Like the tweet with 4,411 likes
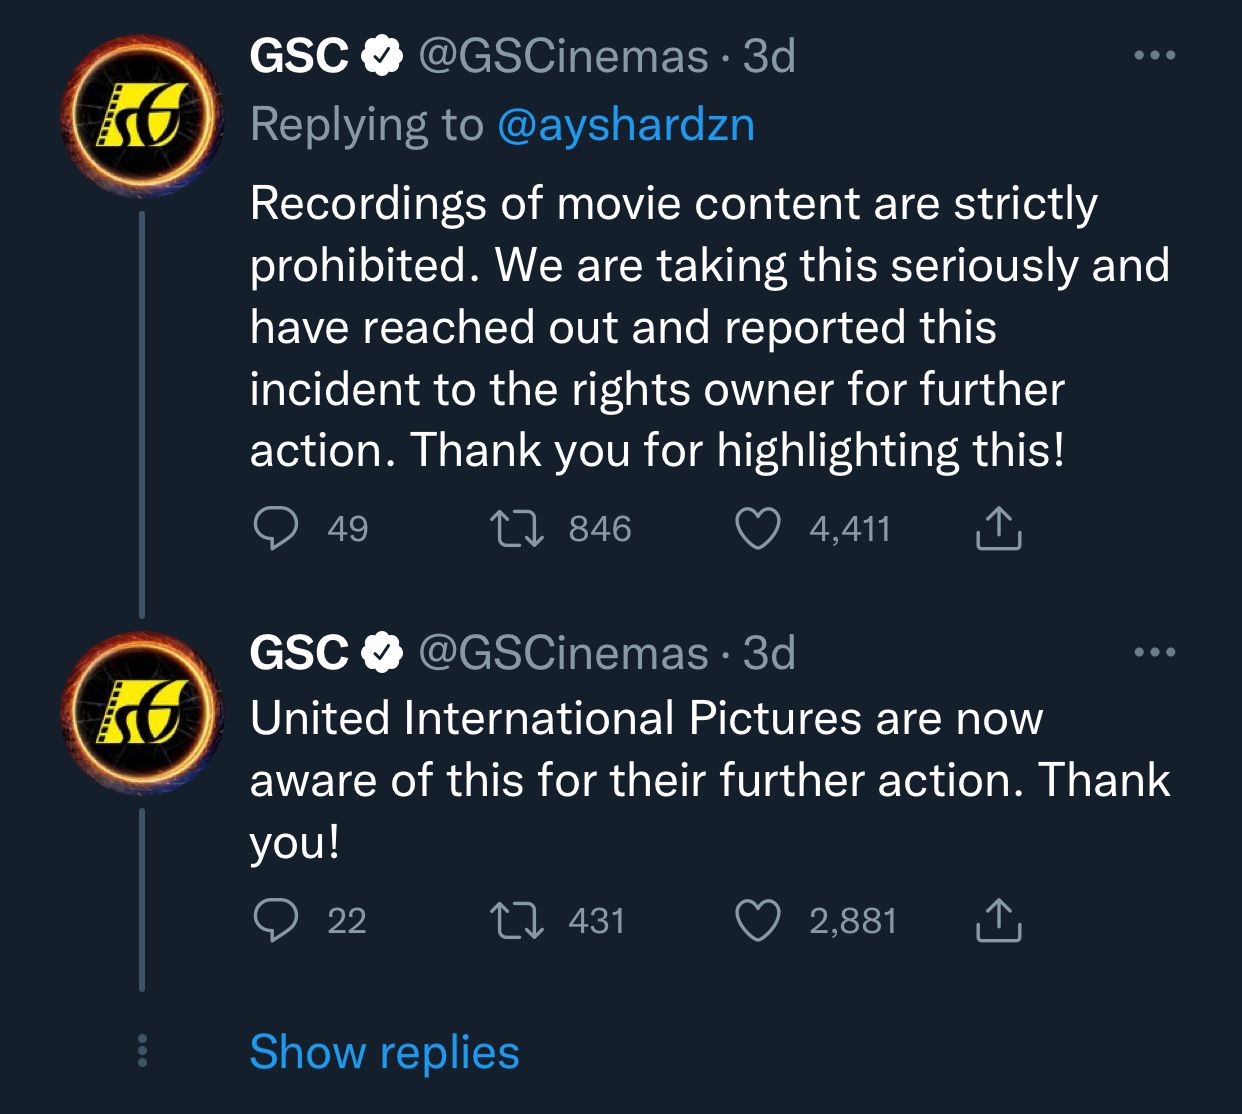Screen dimensions: 1242x1114 click(758, 528)
